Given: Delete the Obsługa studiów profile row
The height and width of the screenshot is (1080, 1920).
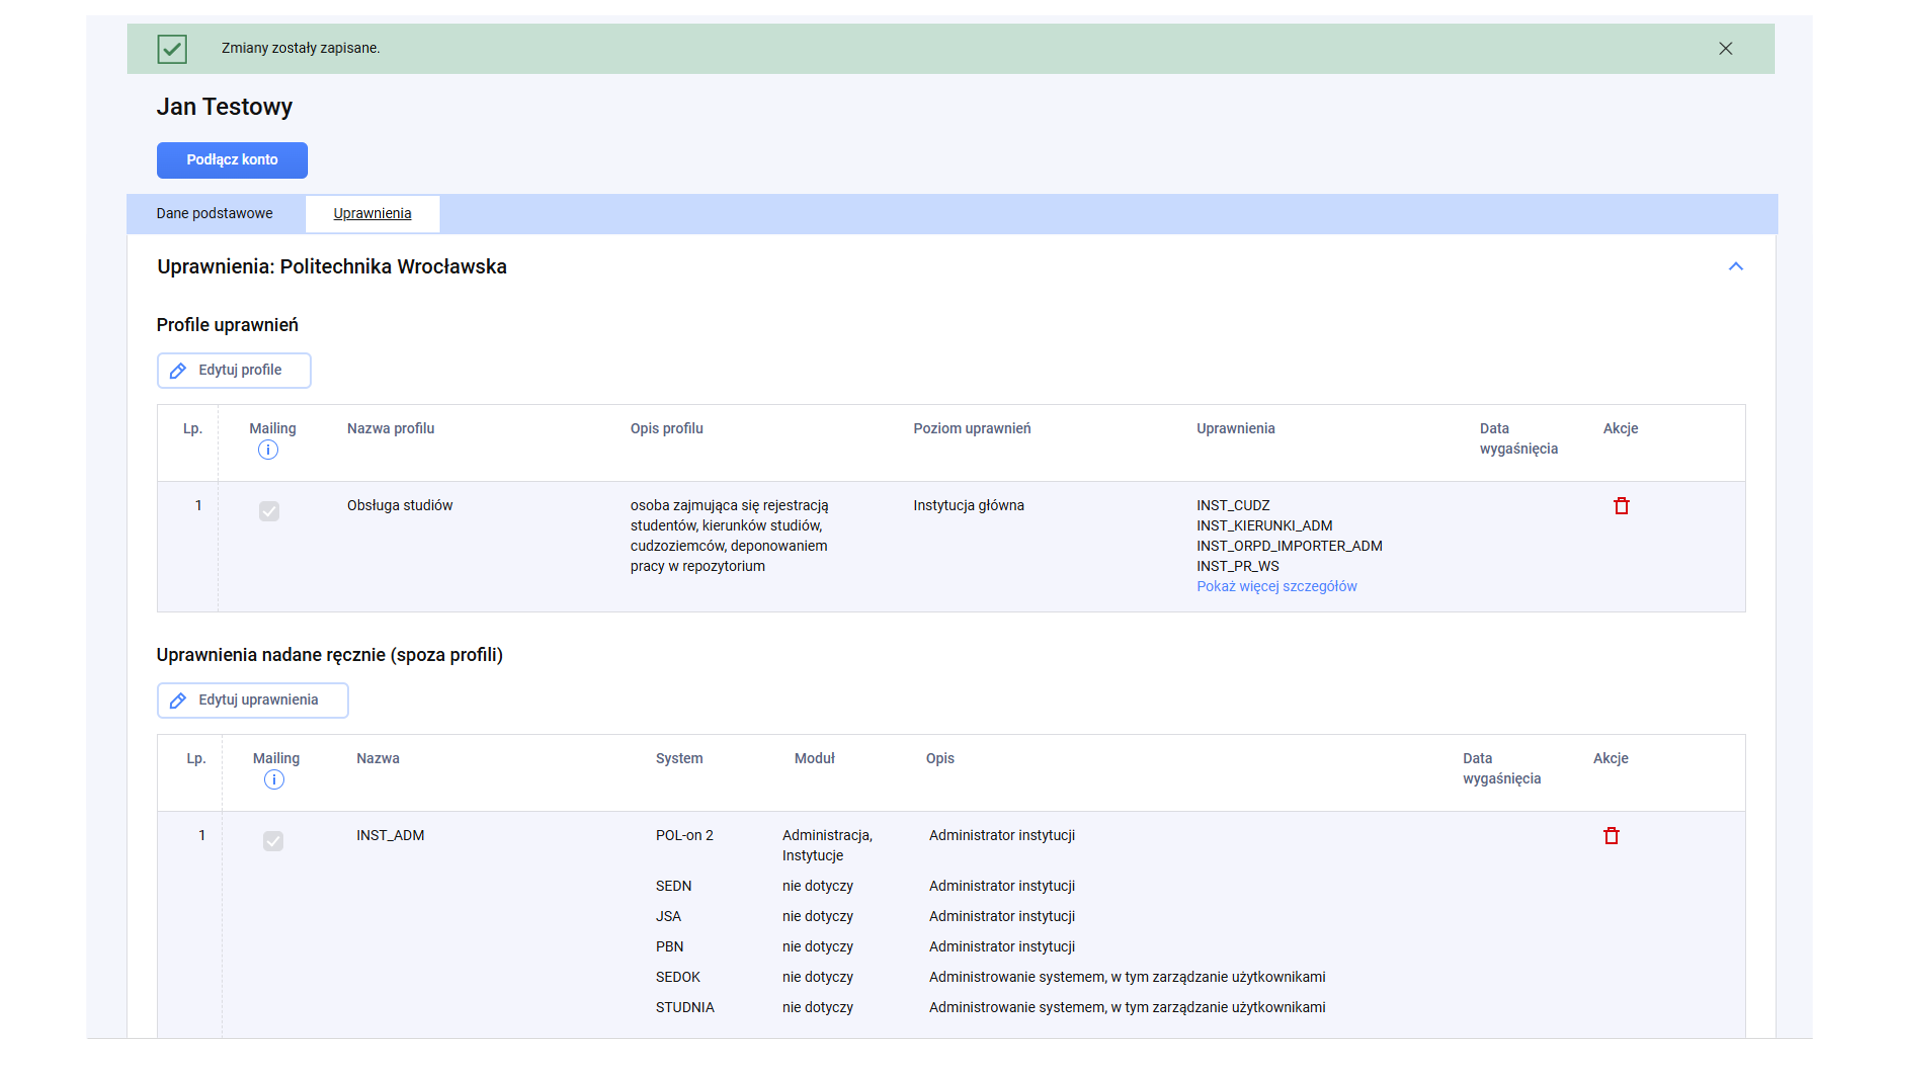Looking at the screenshot, I should [1621, 506].
